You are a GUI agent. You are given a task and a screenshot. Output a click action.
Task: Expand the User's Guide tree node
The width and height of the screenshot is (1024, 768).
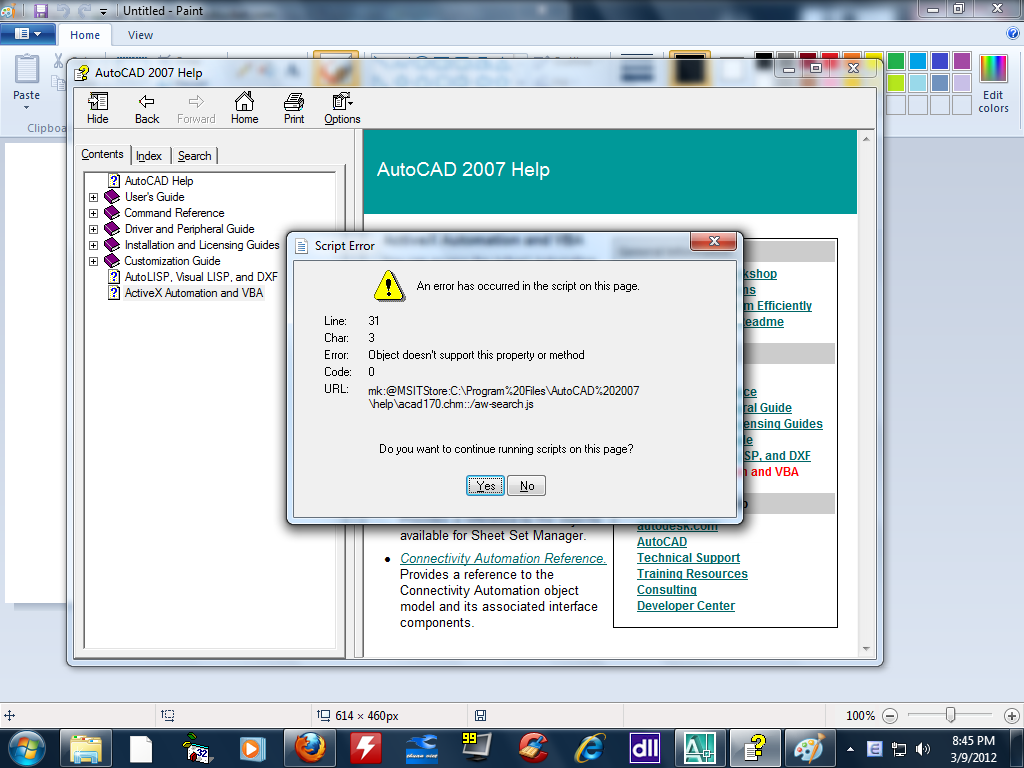[93, 197]
